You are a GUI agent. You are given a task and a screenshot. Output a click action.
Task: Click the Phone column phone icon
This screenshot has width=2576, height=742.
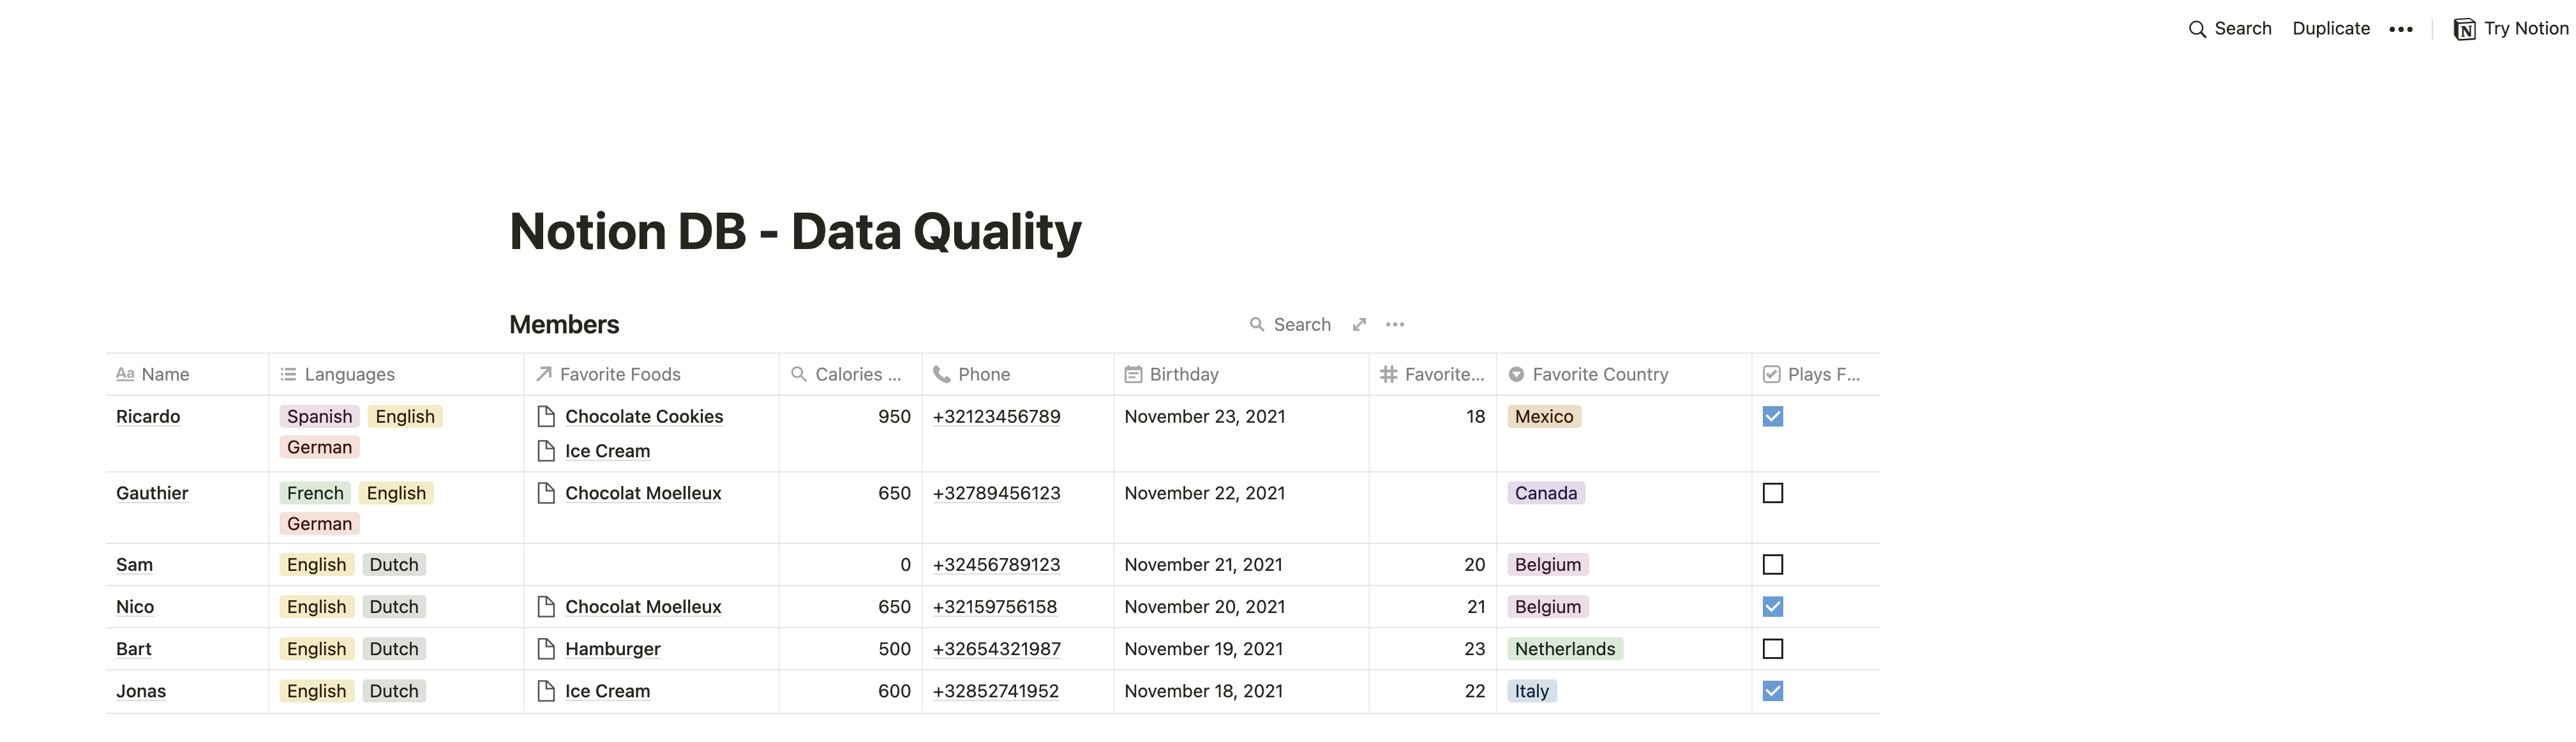point(941,374)
